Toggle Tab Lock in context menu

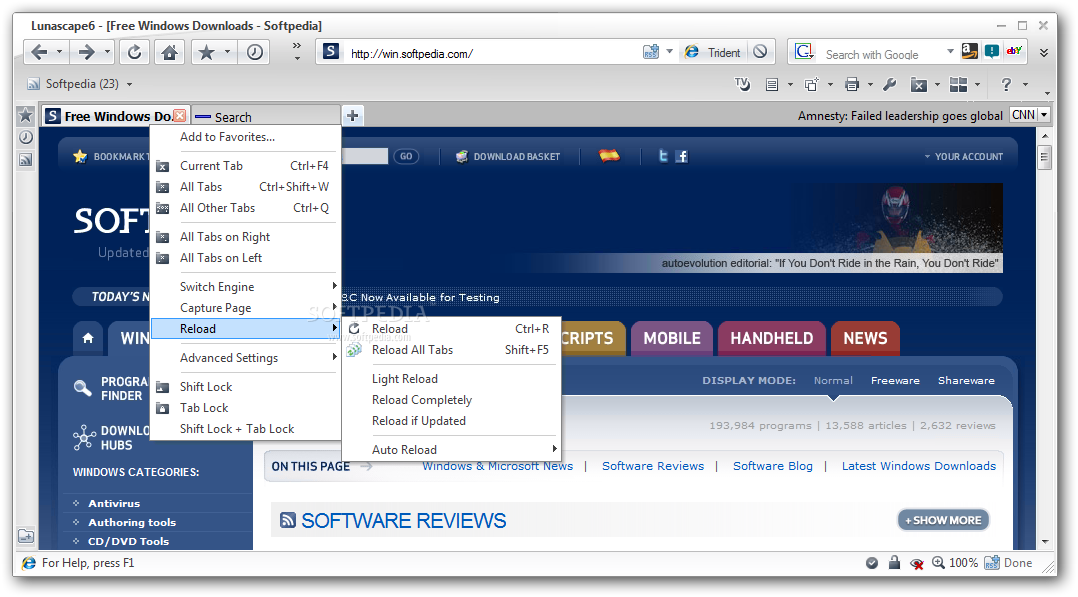pyautogui.click(x=245, y=408)
